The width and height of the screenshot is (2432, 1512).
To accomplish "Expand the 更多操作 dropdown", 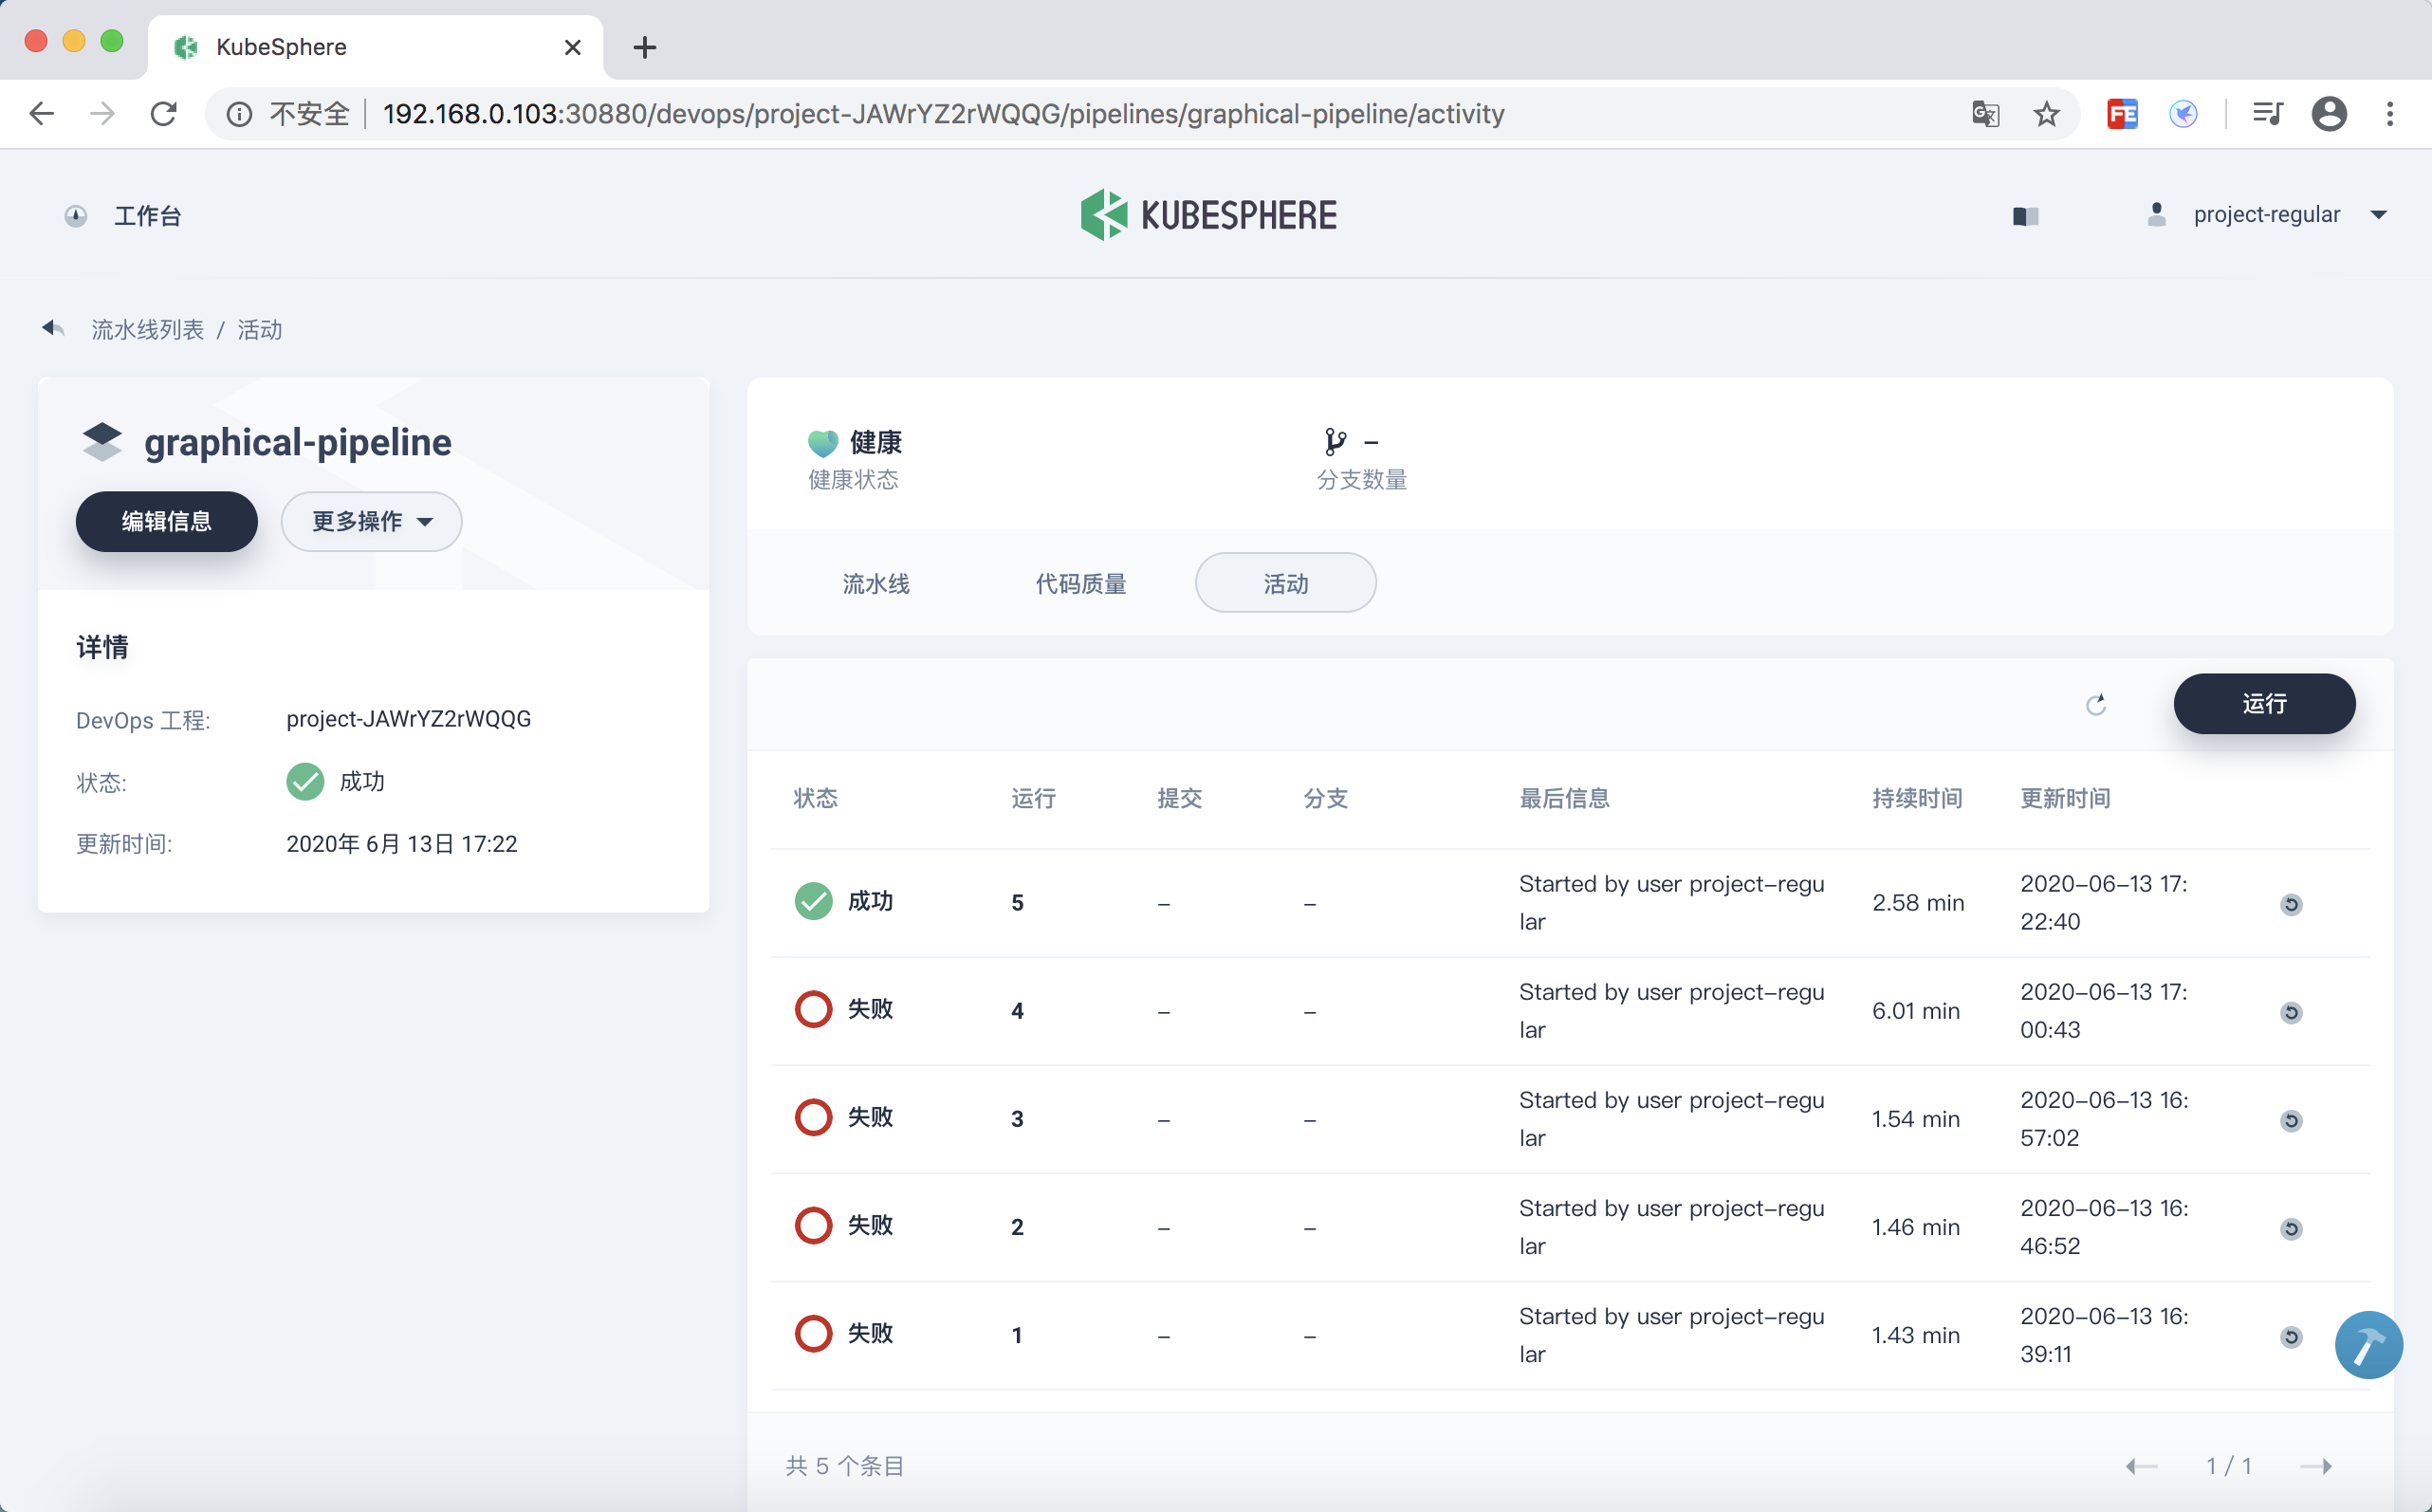I will [x=371, y=521].
